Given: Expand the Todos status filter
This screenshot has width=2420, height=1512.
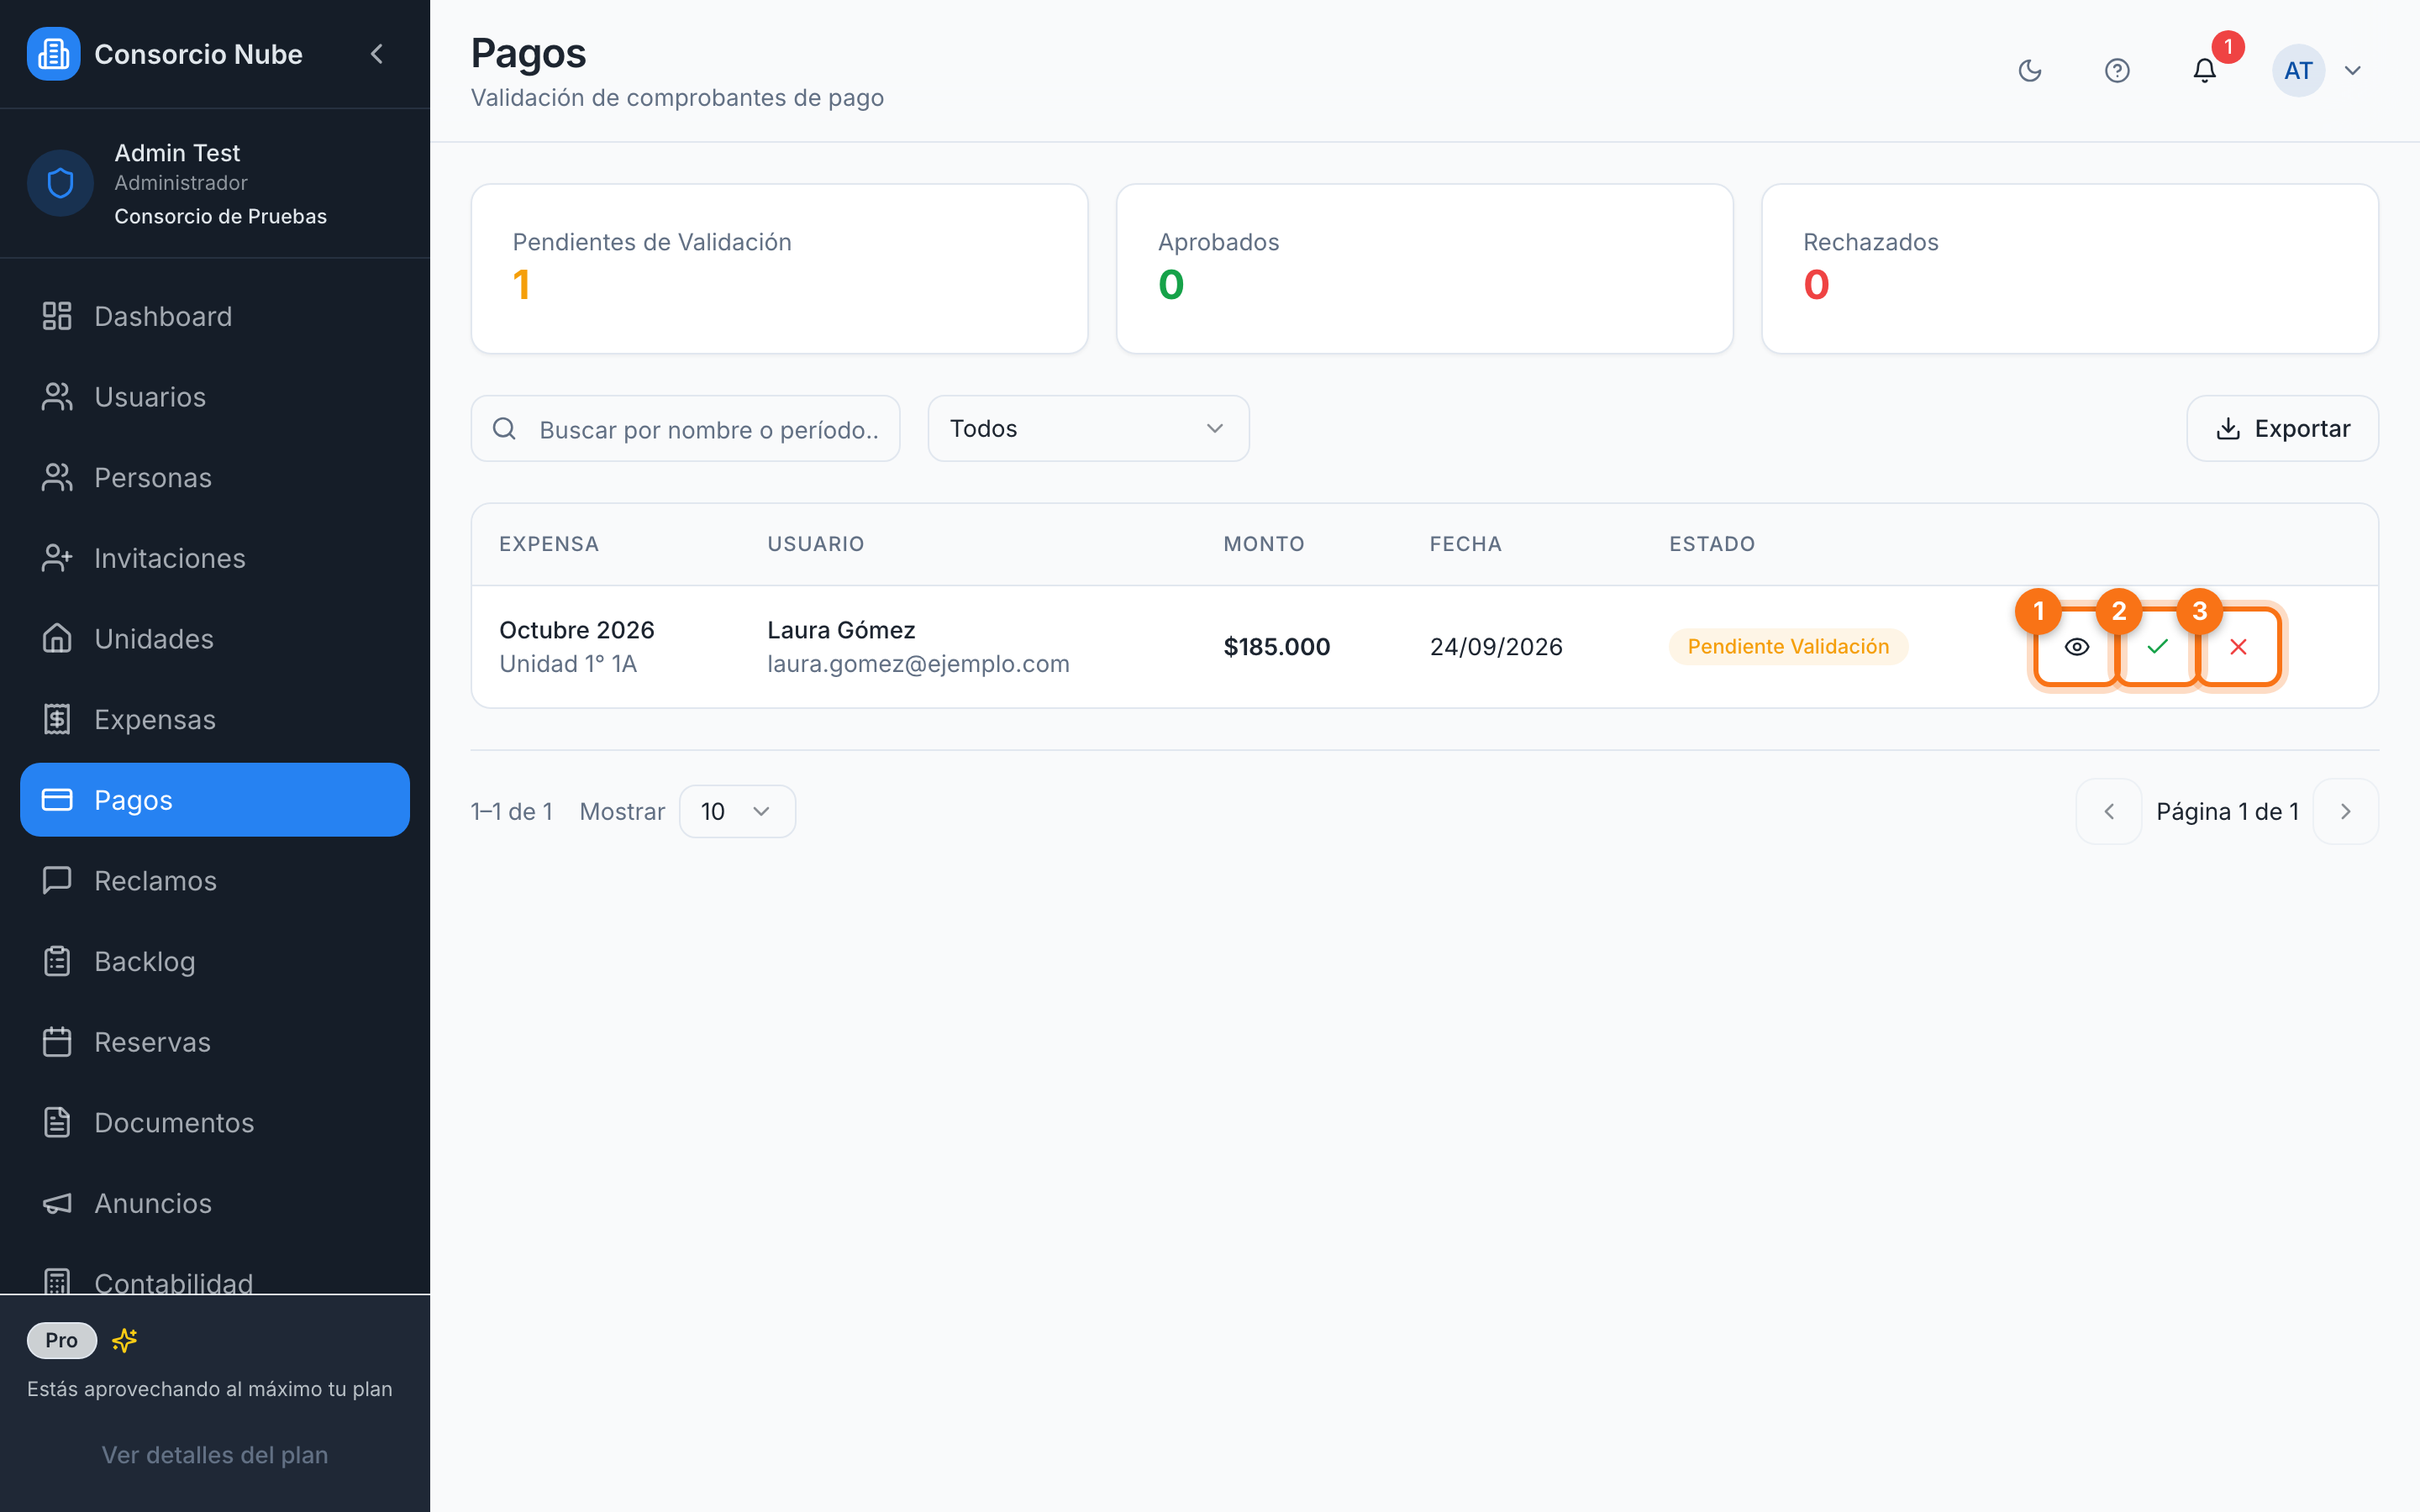Looking at the screenshot, I should point(1088,428).
